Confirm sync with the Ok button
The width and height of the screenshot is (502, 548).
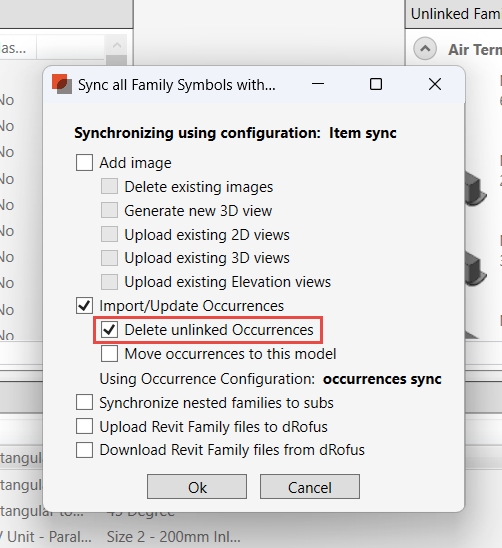coord(197,486)
